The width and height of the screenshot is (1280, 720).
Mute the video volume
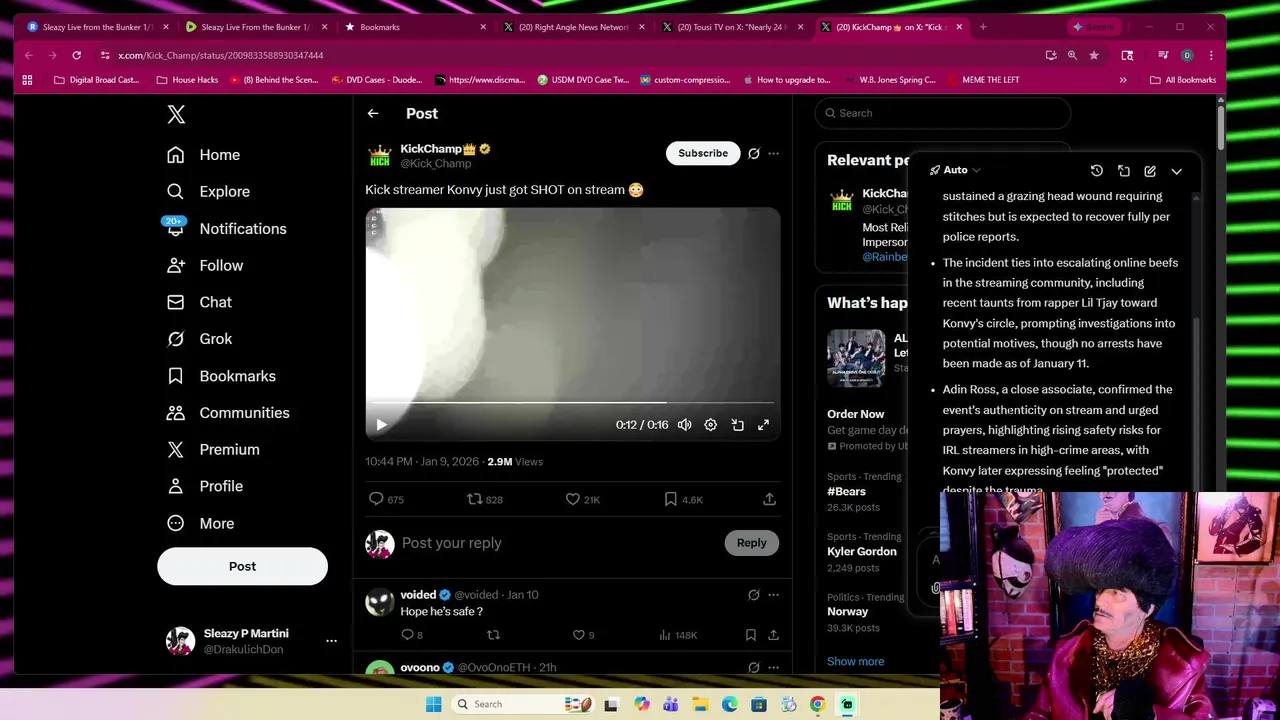point(684,425)
